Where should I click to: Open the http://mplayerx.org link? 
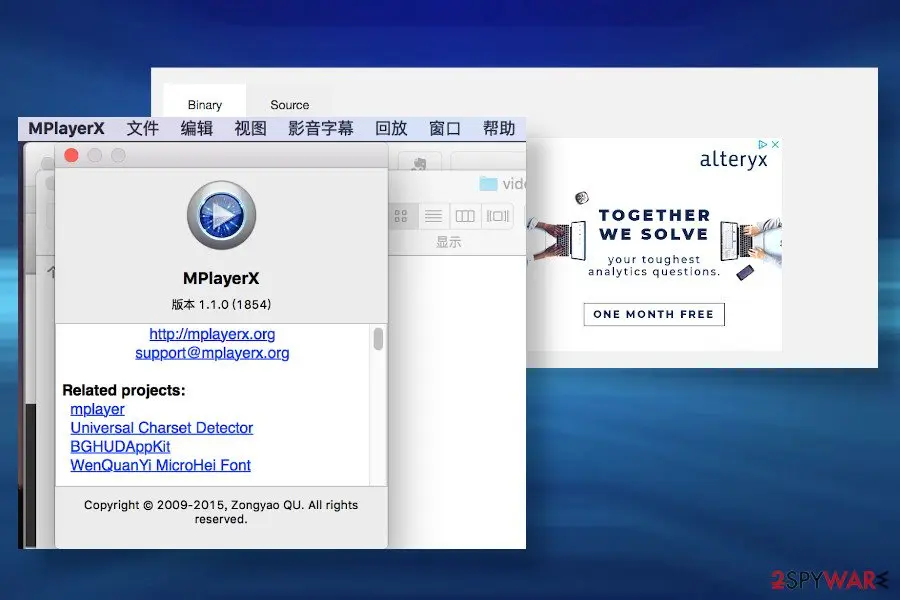pyautogui.click(x=212, y=334)
